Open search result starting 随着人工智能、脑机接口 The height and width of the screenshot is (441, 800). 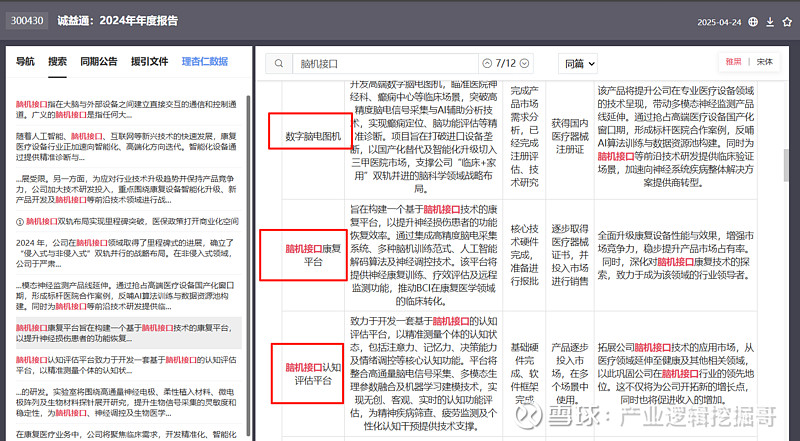coord(127,146)
